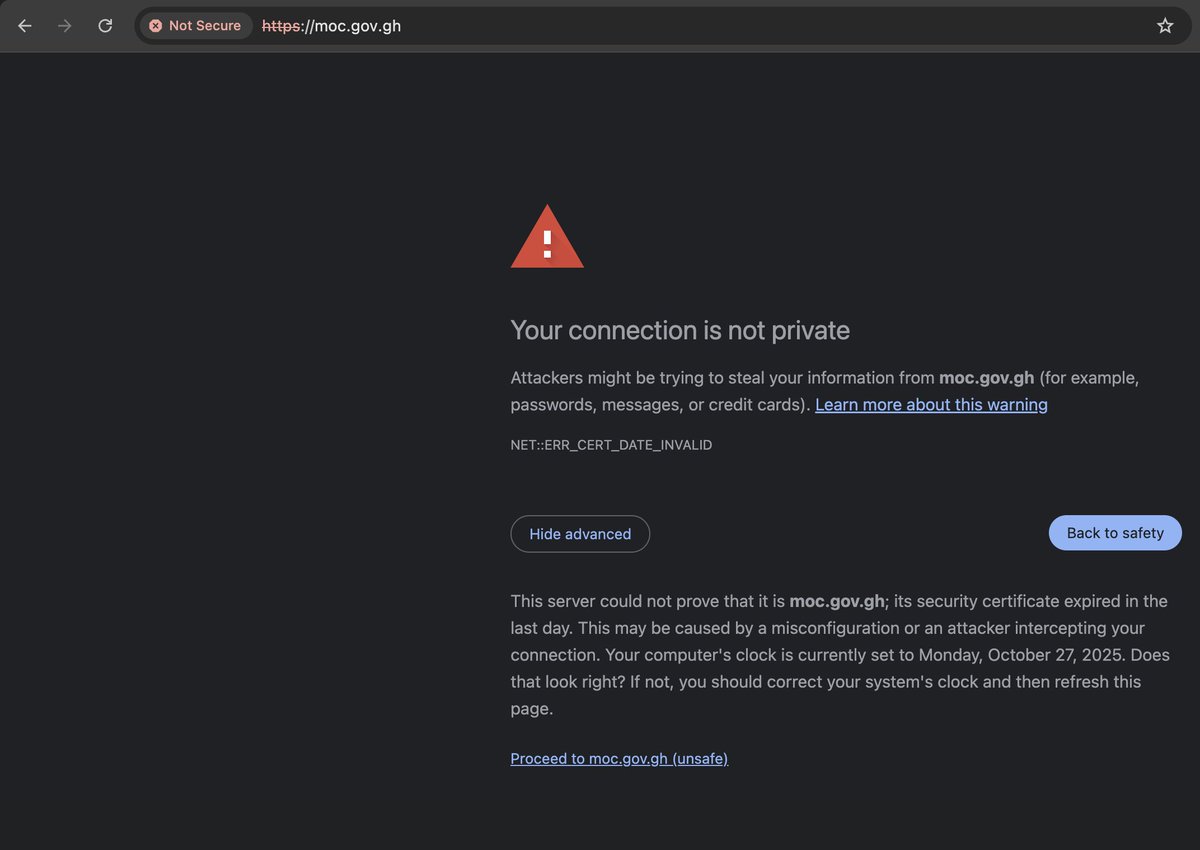Click the forward navigation arrow
The height and width of the screenshot is (850, 1200).
(x=64, y=25)
